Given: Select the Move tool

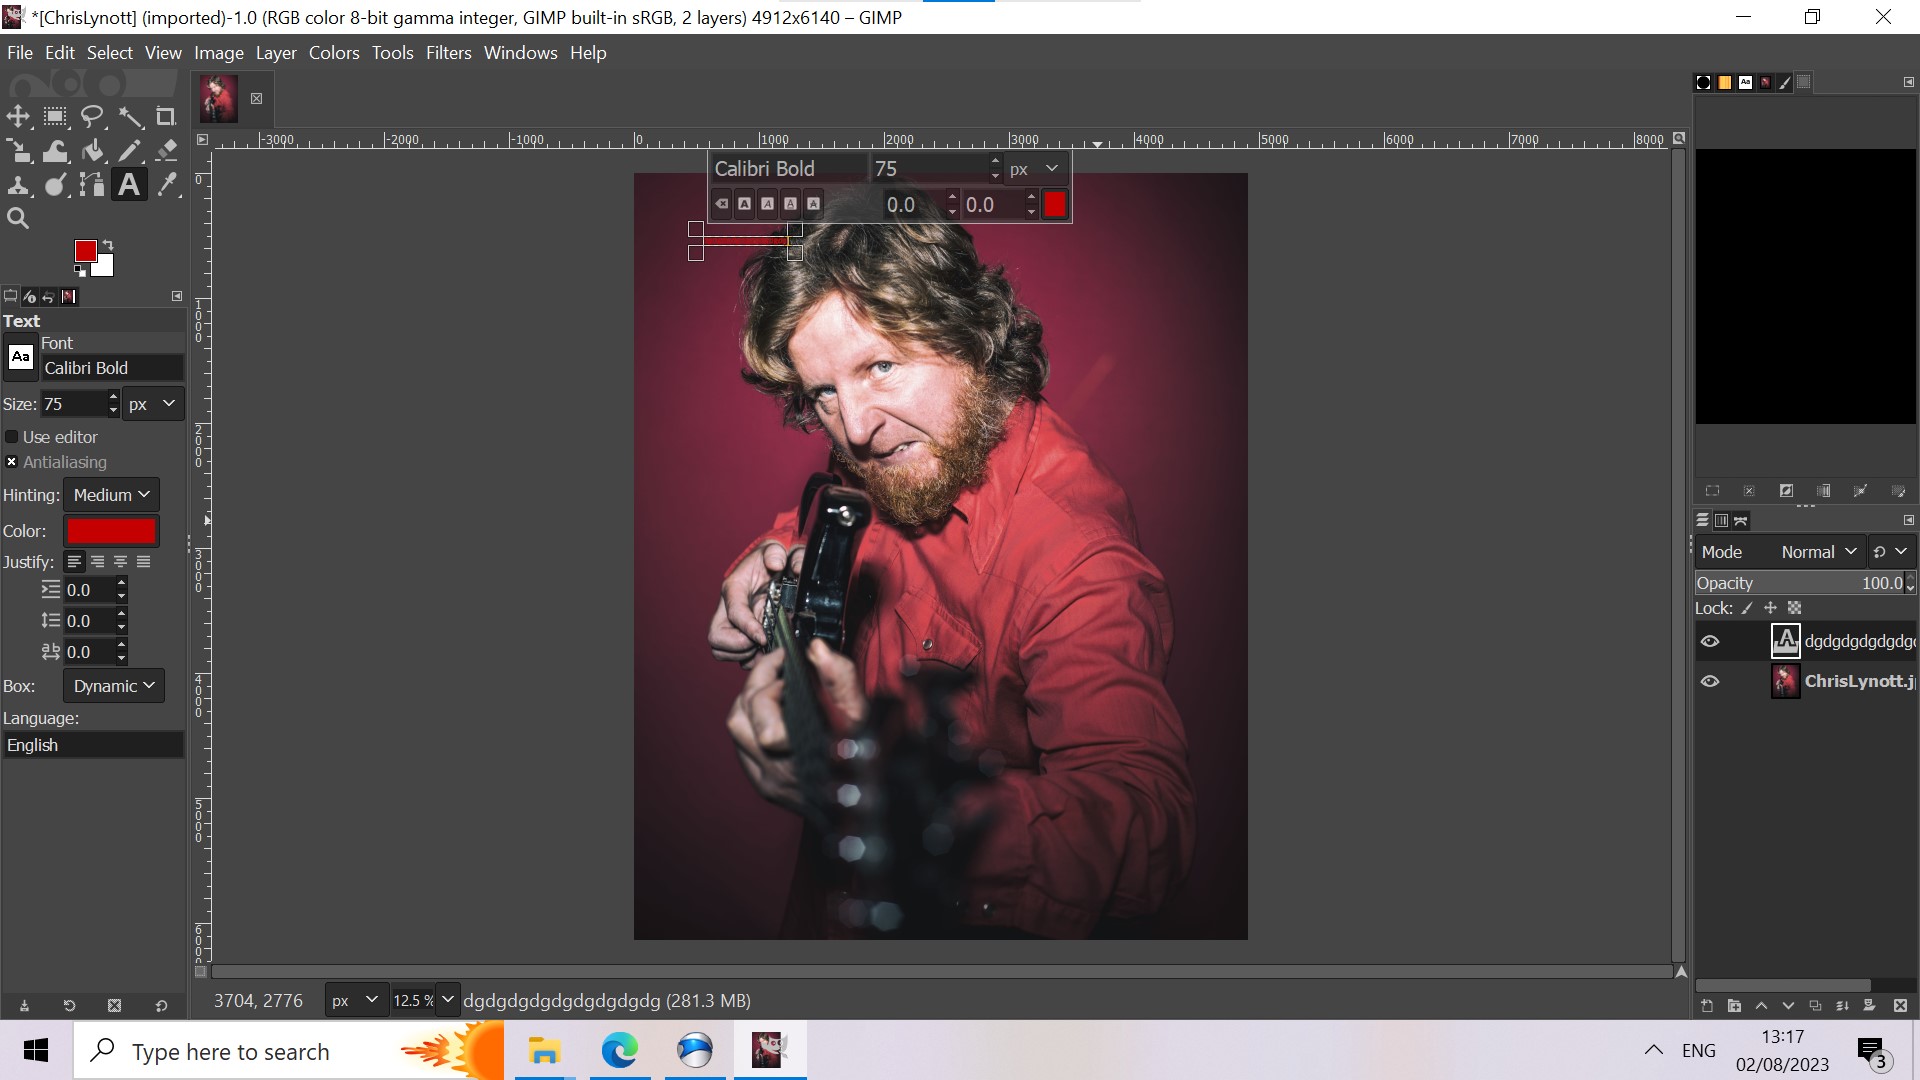Looking at the screenshot, I should point(18,117).
